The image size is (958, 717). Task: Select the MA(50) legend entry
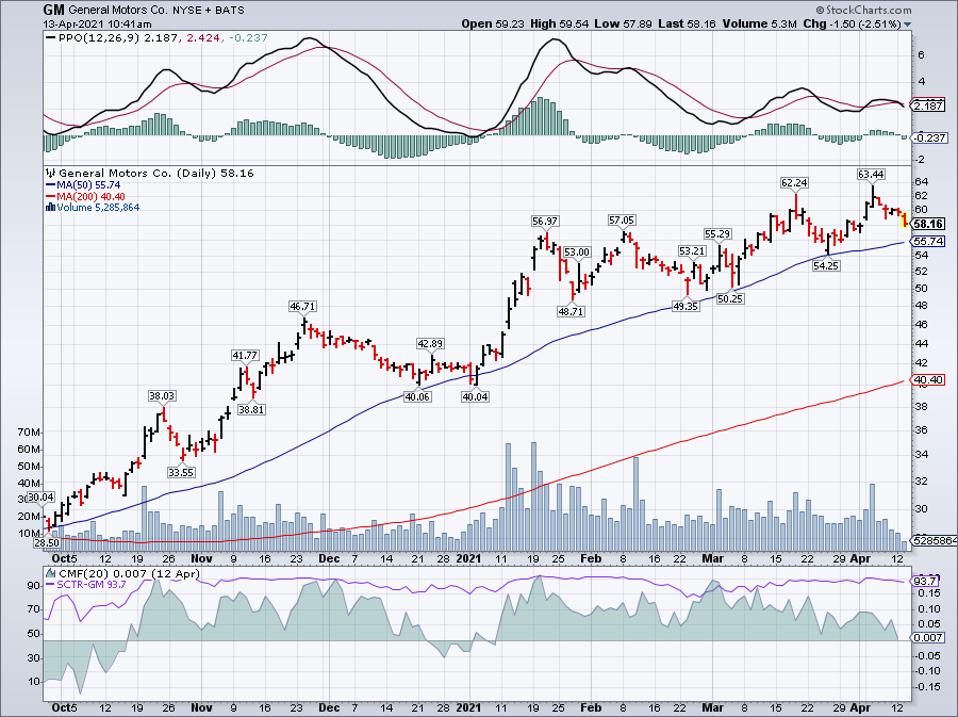(x=82, y=185)
